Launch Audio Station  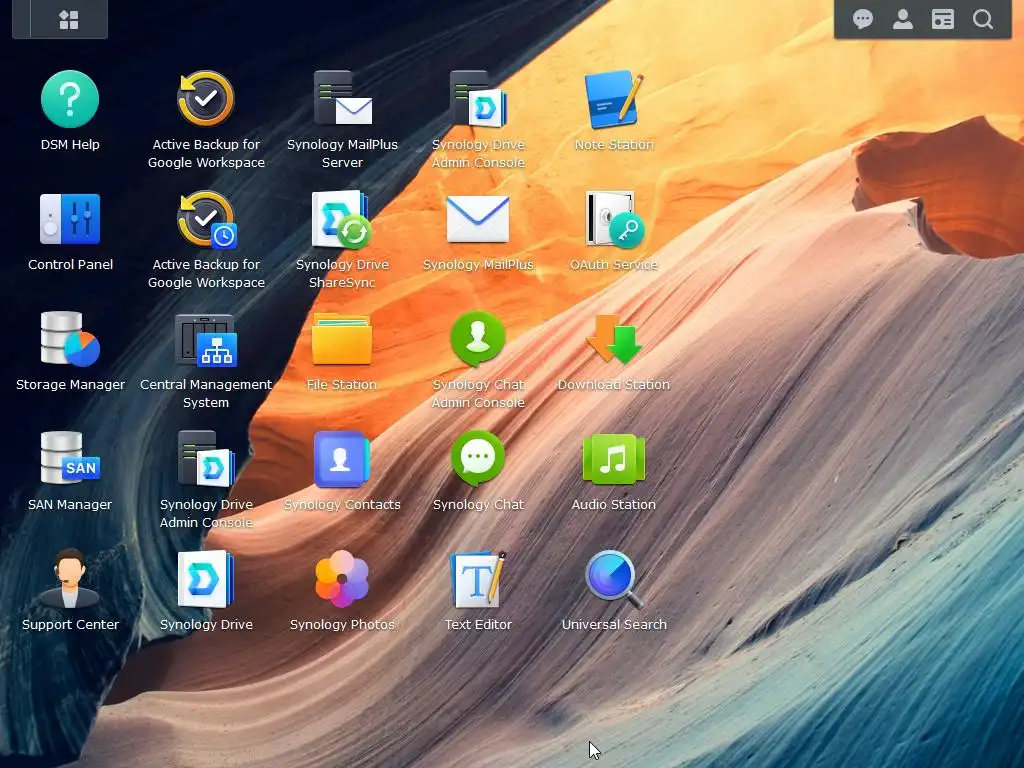pyautogui.click(x=613, y=458)
